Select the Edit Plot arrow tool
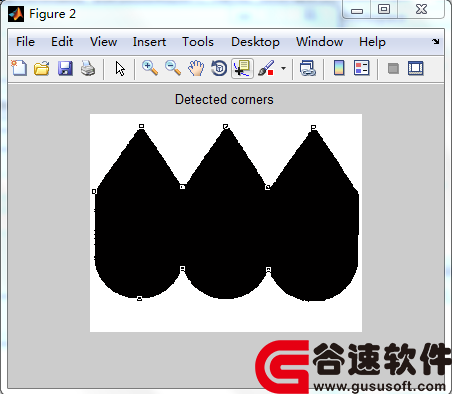Viewport: 452px width, 394px height. coord(120,69)
